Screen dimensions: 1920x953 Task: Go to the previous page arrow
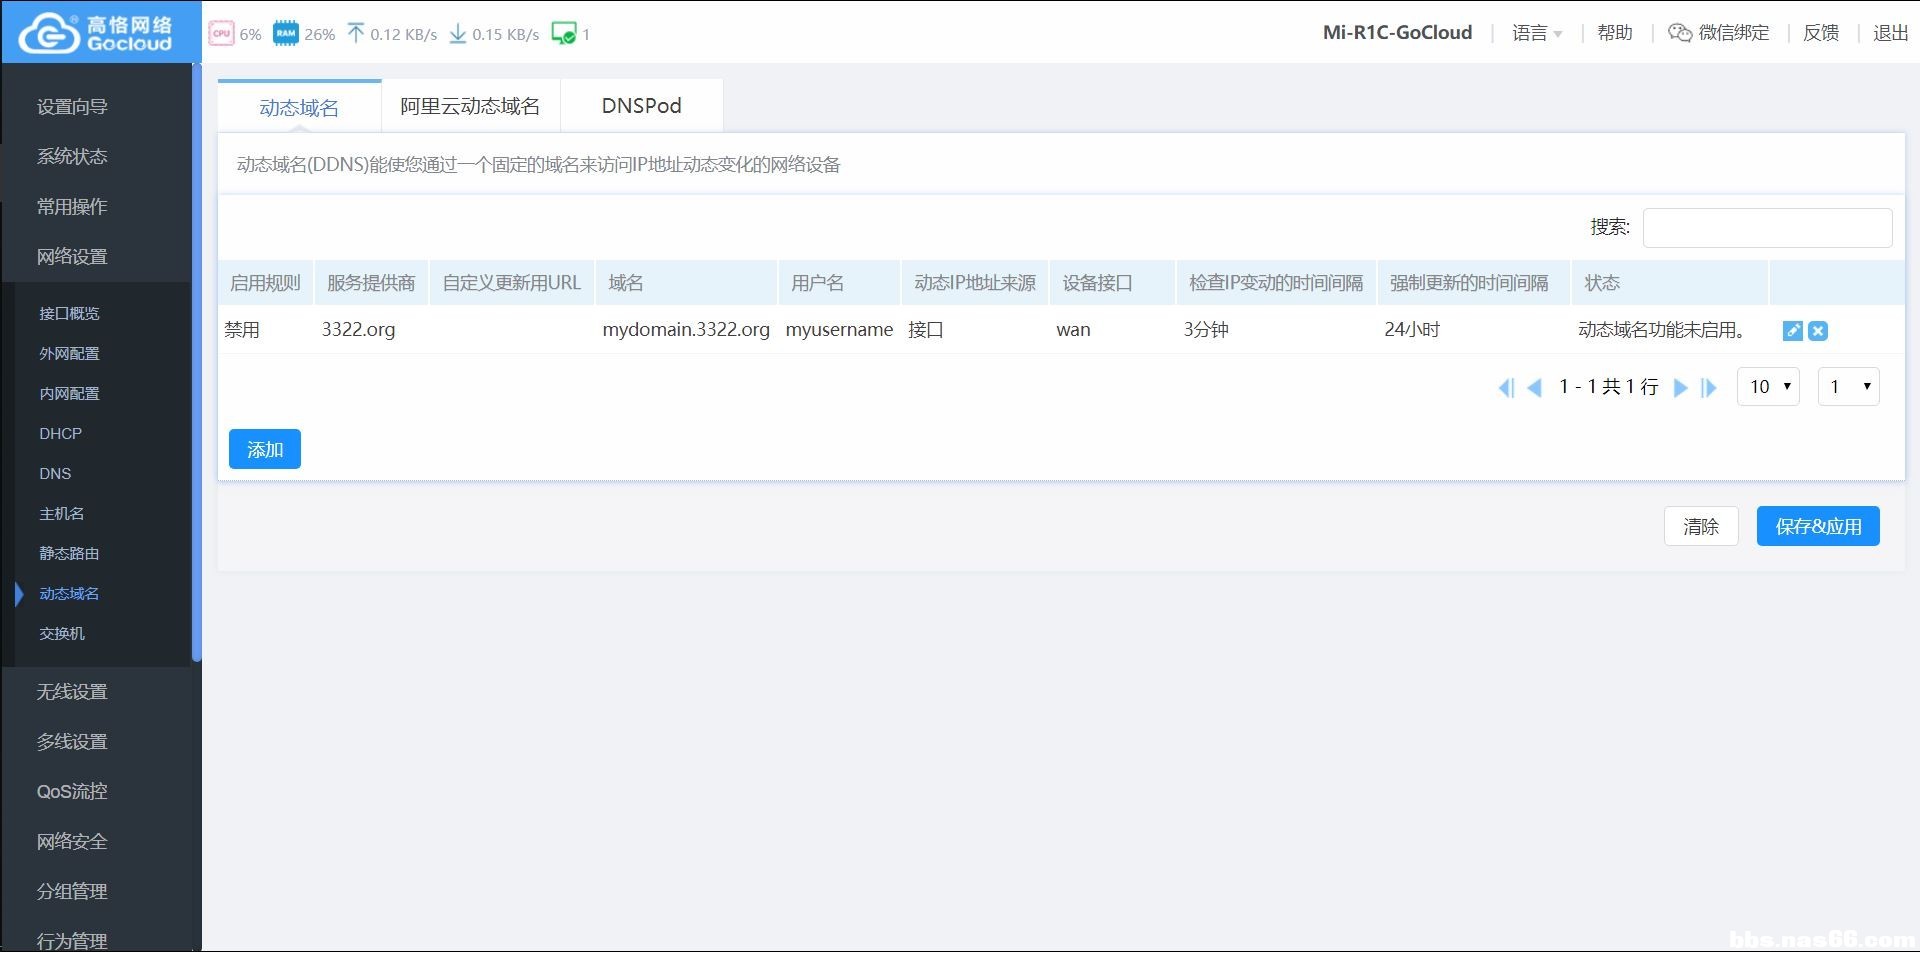click(x=1534, y=388)
